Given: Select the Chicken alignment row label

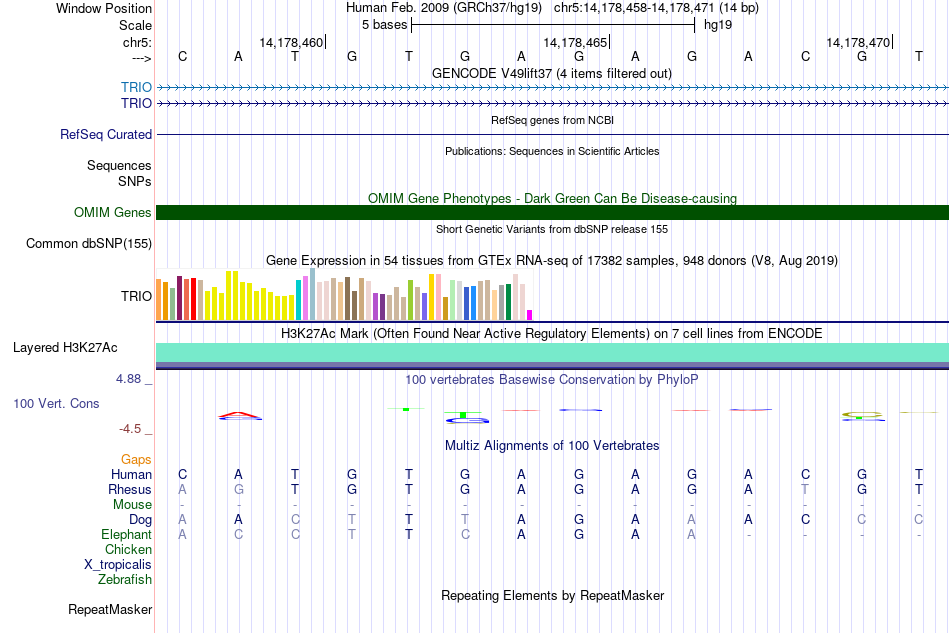Looking at the screenshot, I should pyautogui.click(x=128, y=549).
